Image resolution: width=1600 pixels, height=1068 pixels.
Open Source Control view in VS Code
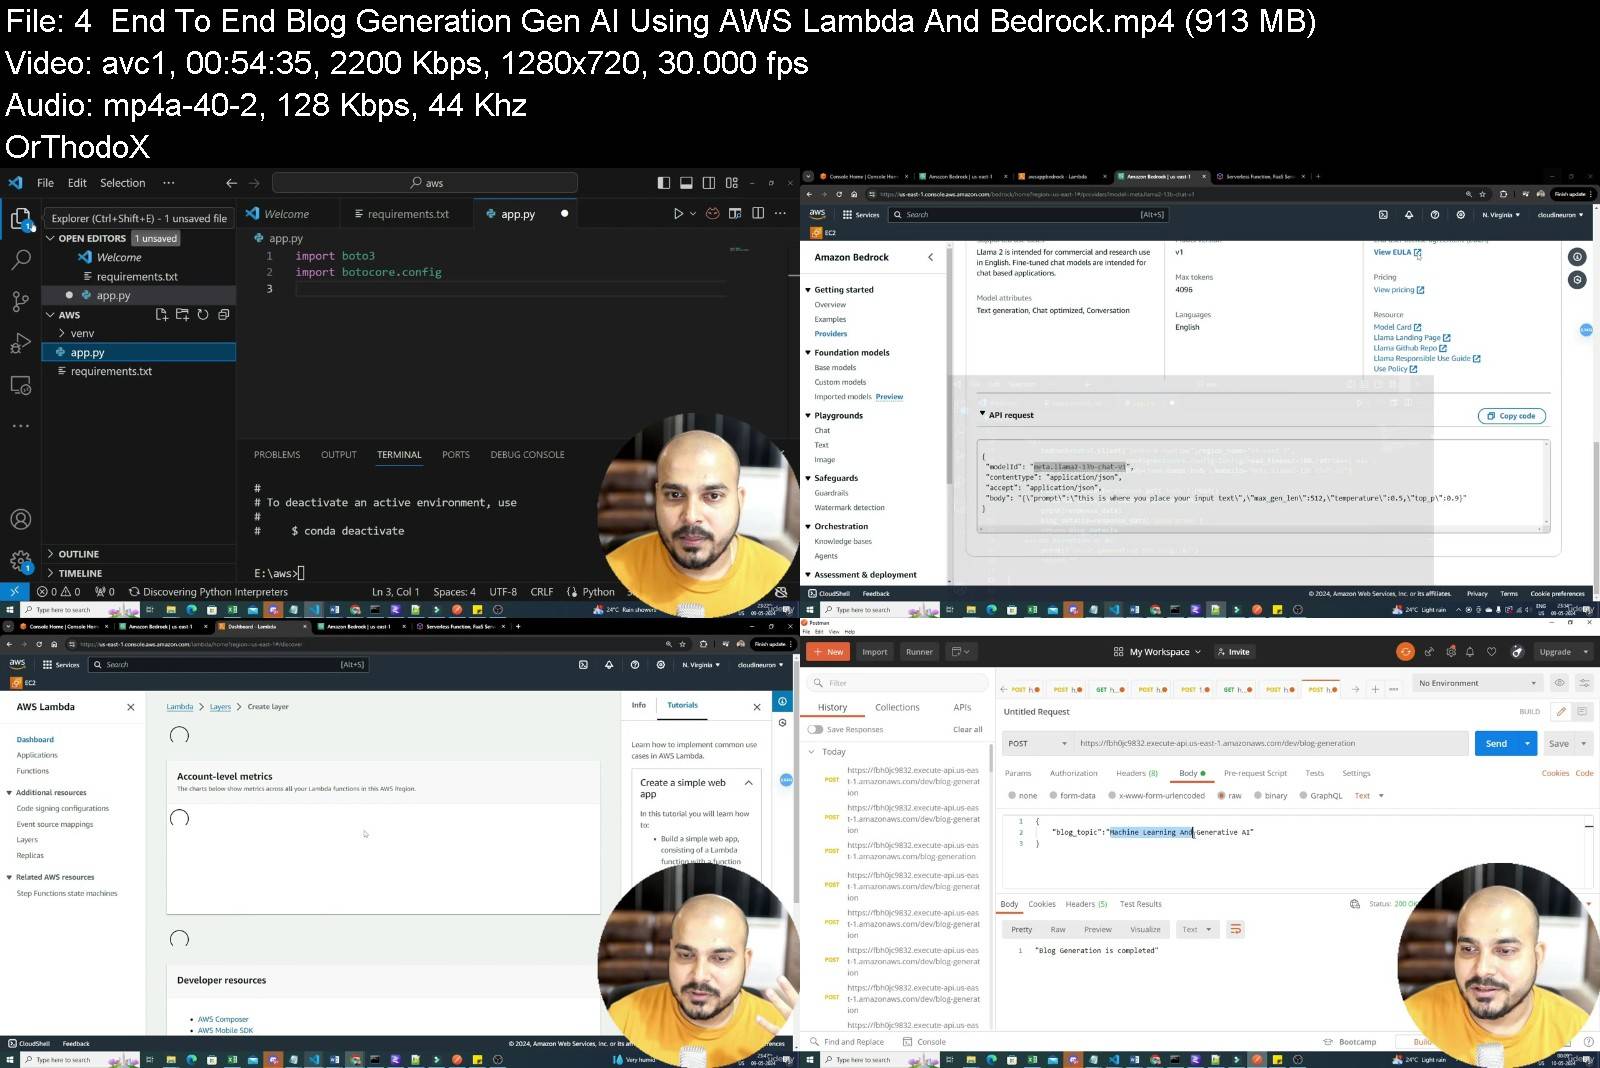(21, 301)
